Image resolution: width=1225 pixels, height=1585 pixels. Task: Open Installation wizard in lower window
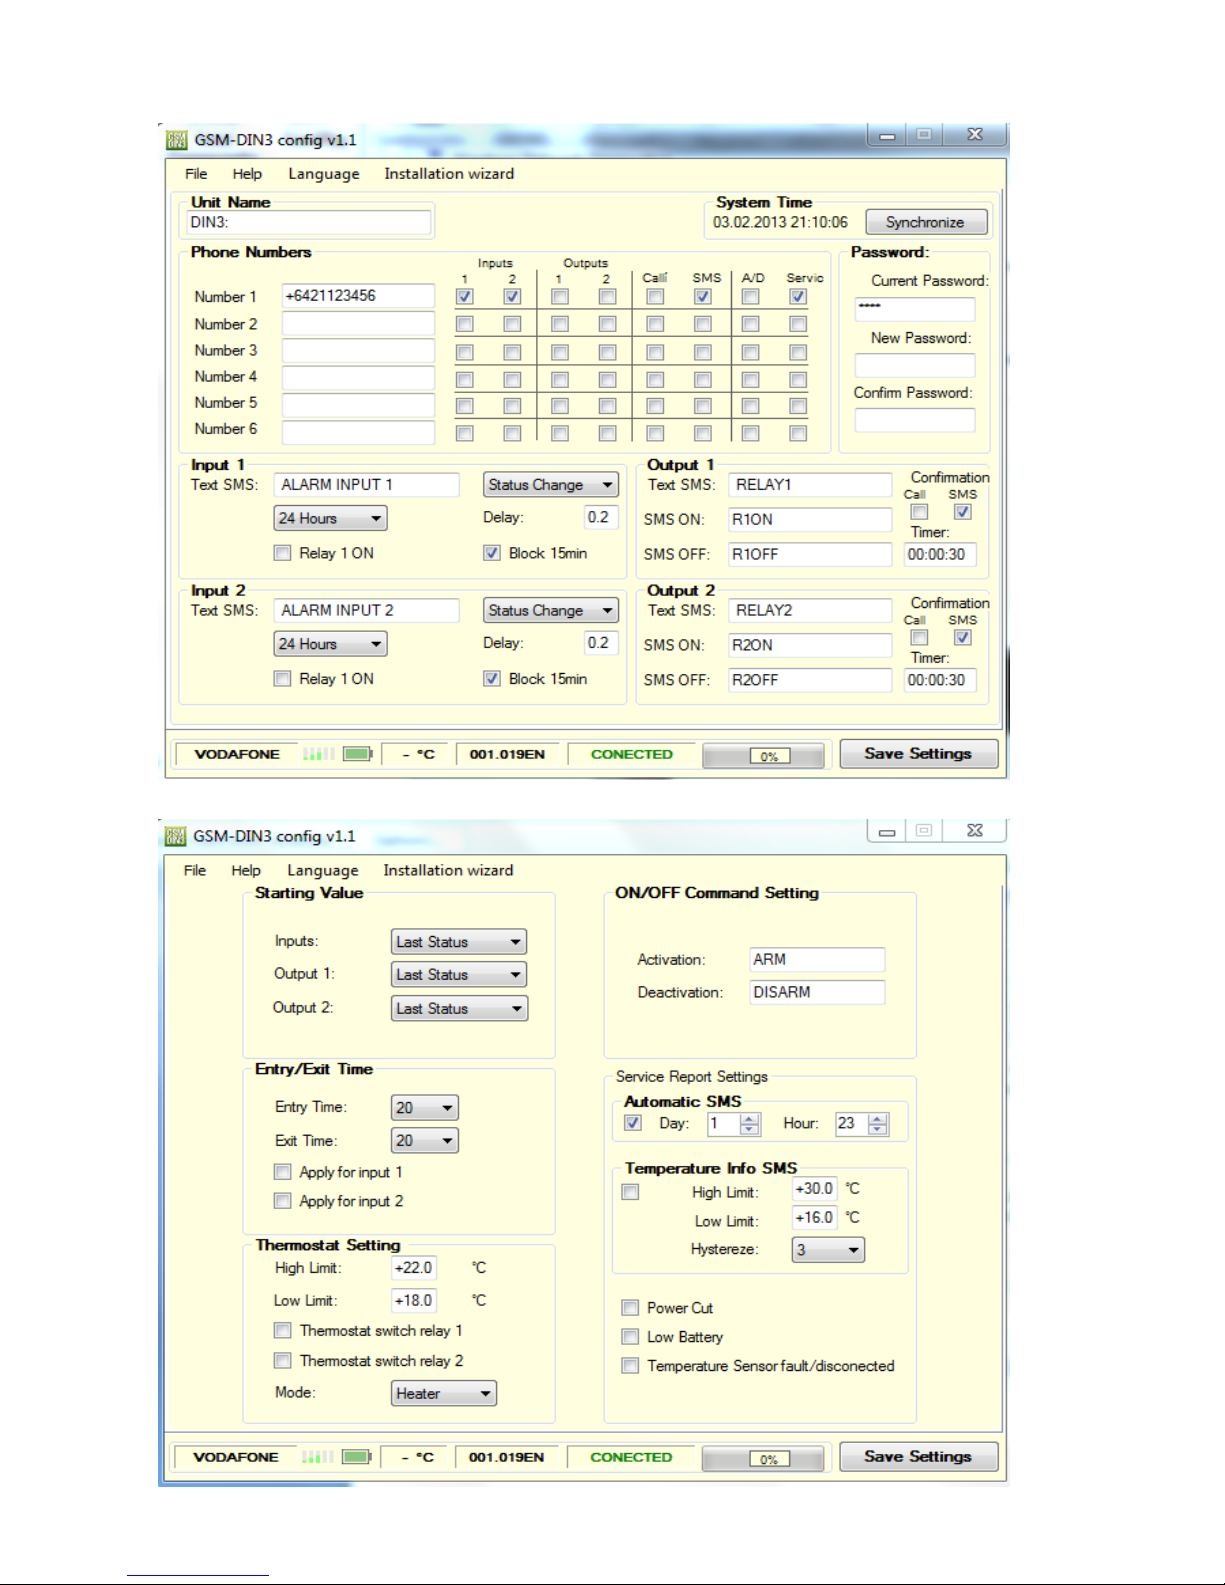click(x=448, y=871)
